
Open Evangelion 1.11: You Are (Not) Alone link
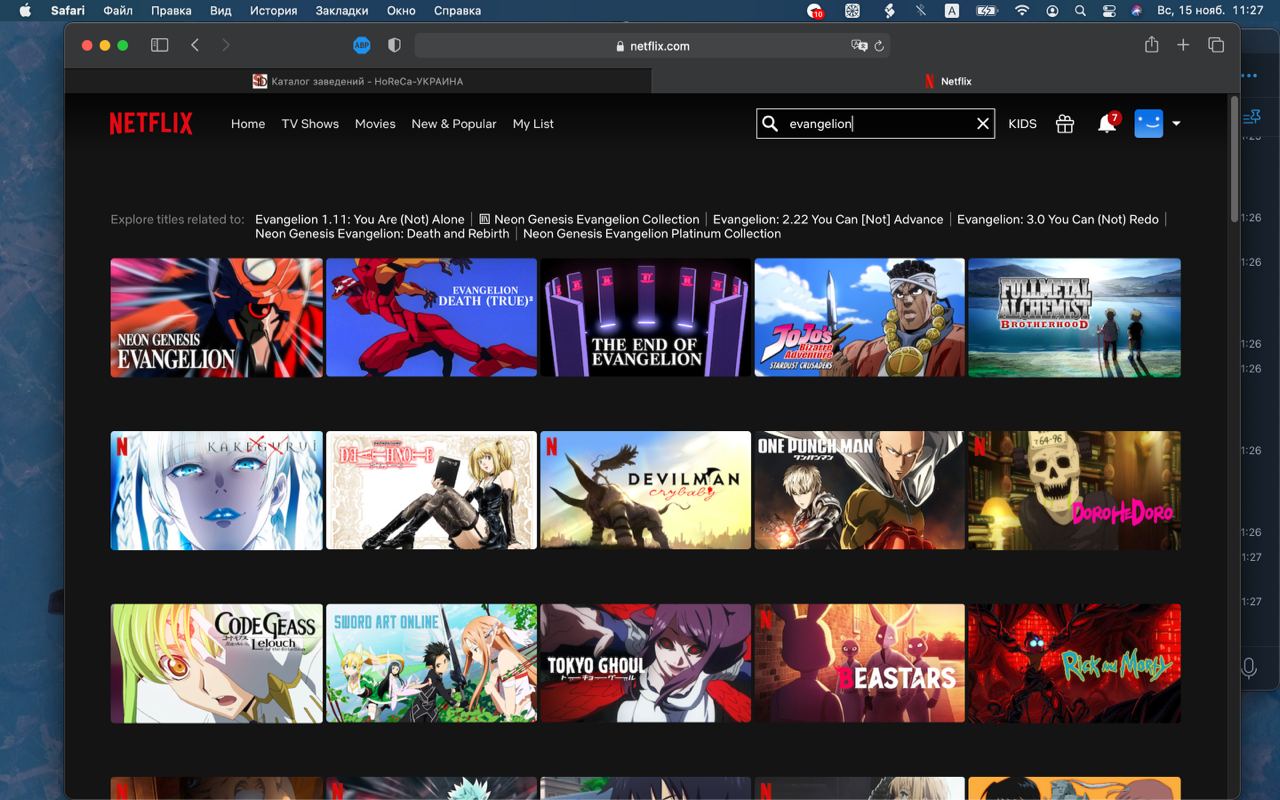360,219
